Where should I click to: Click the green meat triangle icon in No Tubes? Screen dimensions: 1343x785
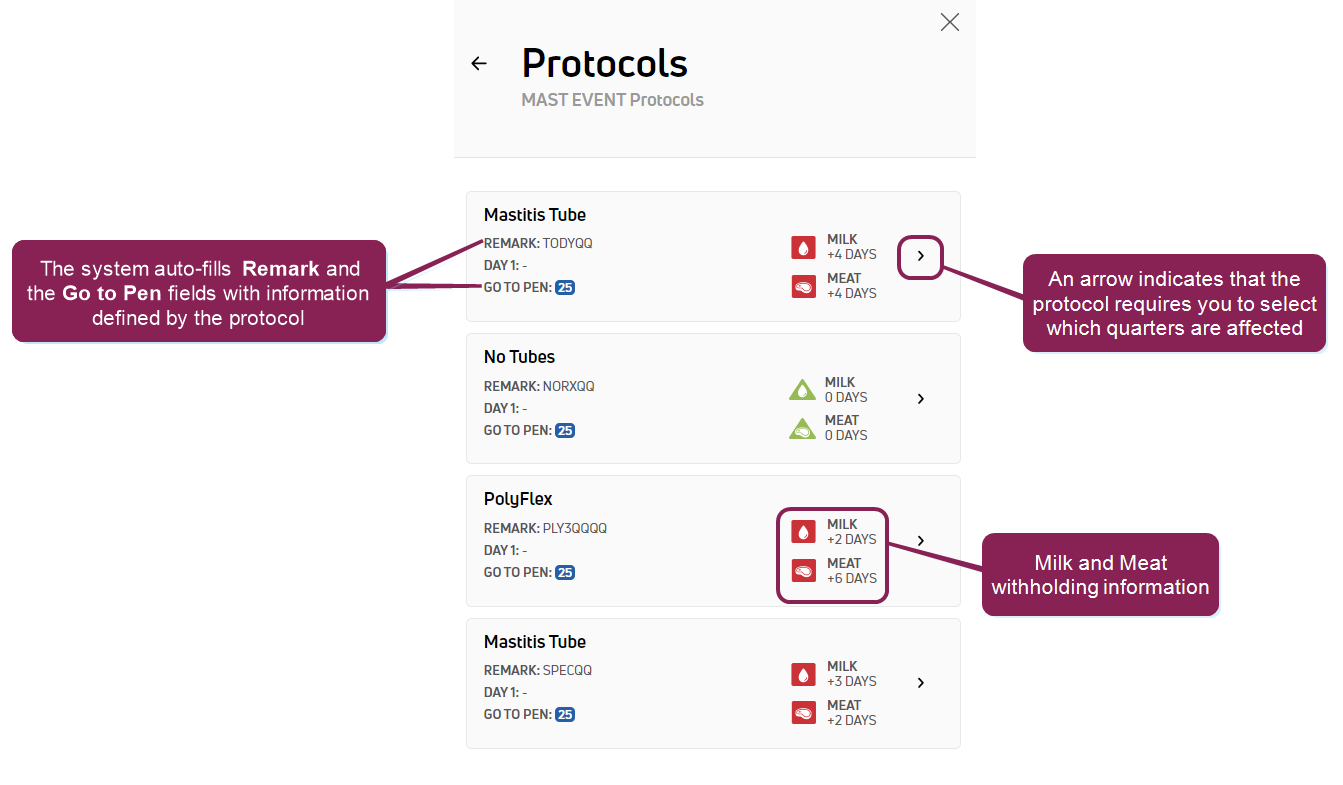tap(802, 429)
